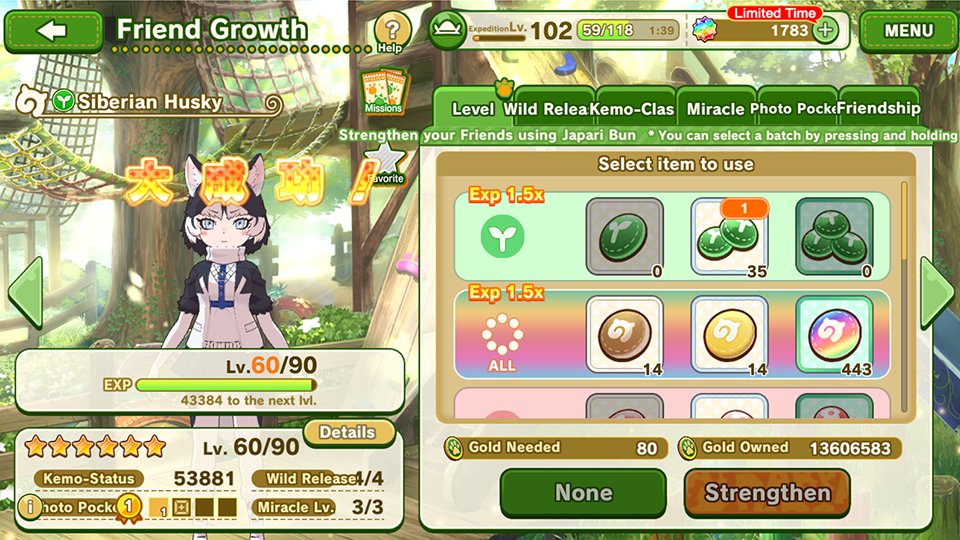960x540 pixels.
Task: Show previous friend with left green arrow
Action: click(26, 293)
